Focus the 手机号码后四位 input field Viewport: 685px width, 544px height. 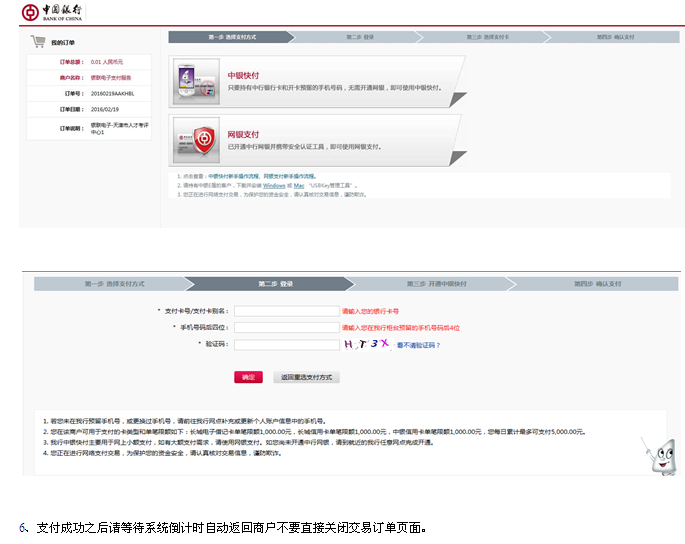287,328
